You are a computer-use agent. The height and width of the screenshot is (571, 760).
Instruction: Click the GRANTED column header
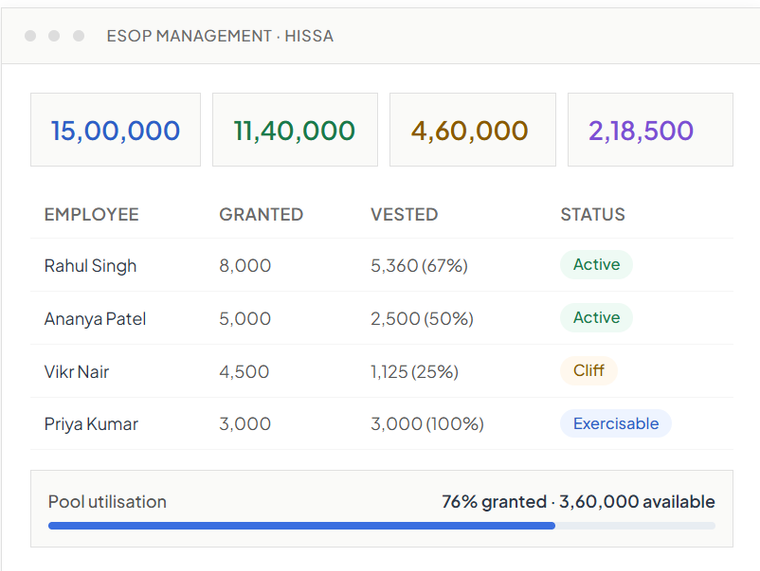tap(261, 214)
